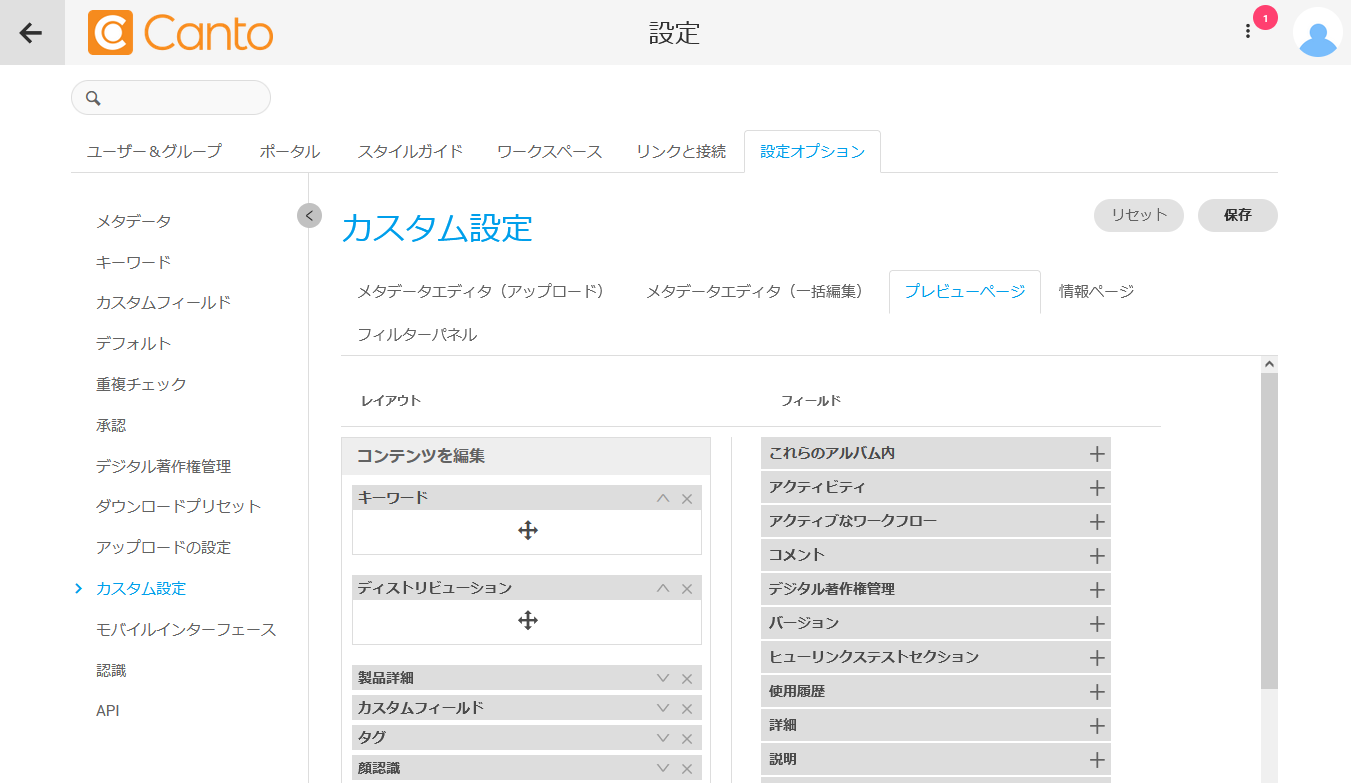
Task: Open メタデータ in left sidebar
Action: tap(133, 221)
